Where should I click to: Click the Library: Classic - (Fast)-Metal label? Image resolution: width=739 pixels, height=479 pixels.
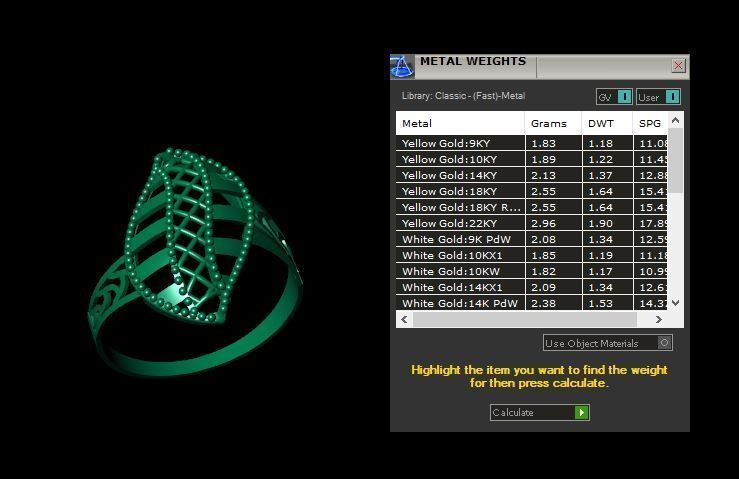[x=463, y=96]
